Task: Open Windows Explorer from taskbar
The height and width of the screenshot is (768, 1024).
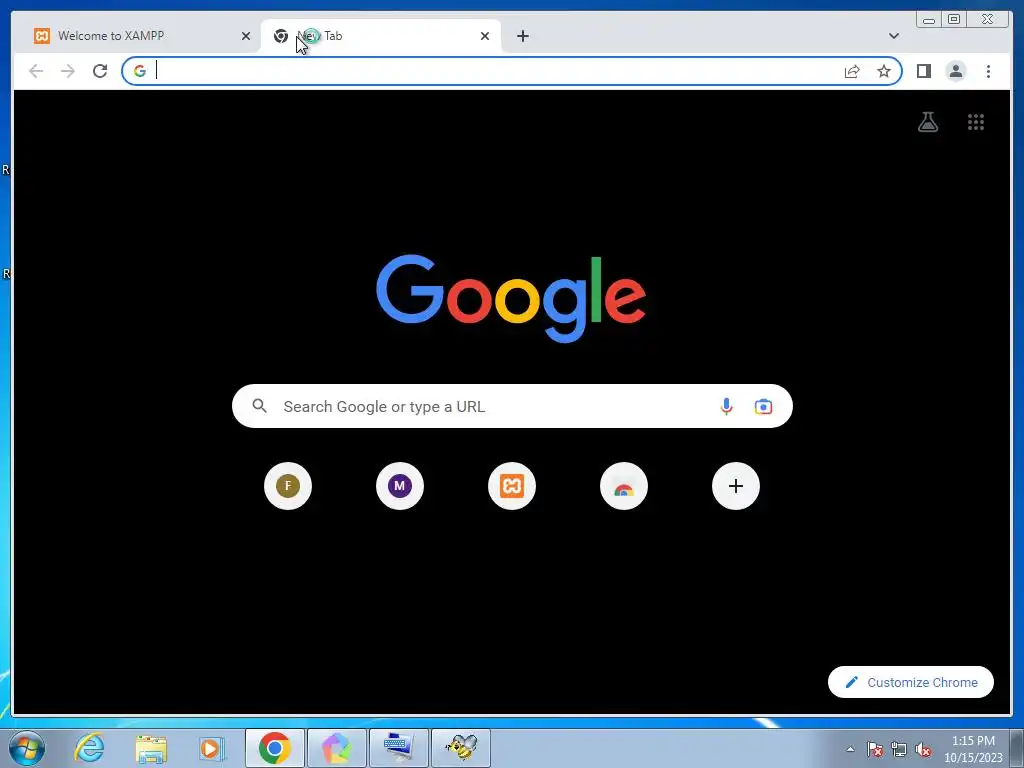Action: pyautogui.click(x=151, y=748)
